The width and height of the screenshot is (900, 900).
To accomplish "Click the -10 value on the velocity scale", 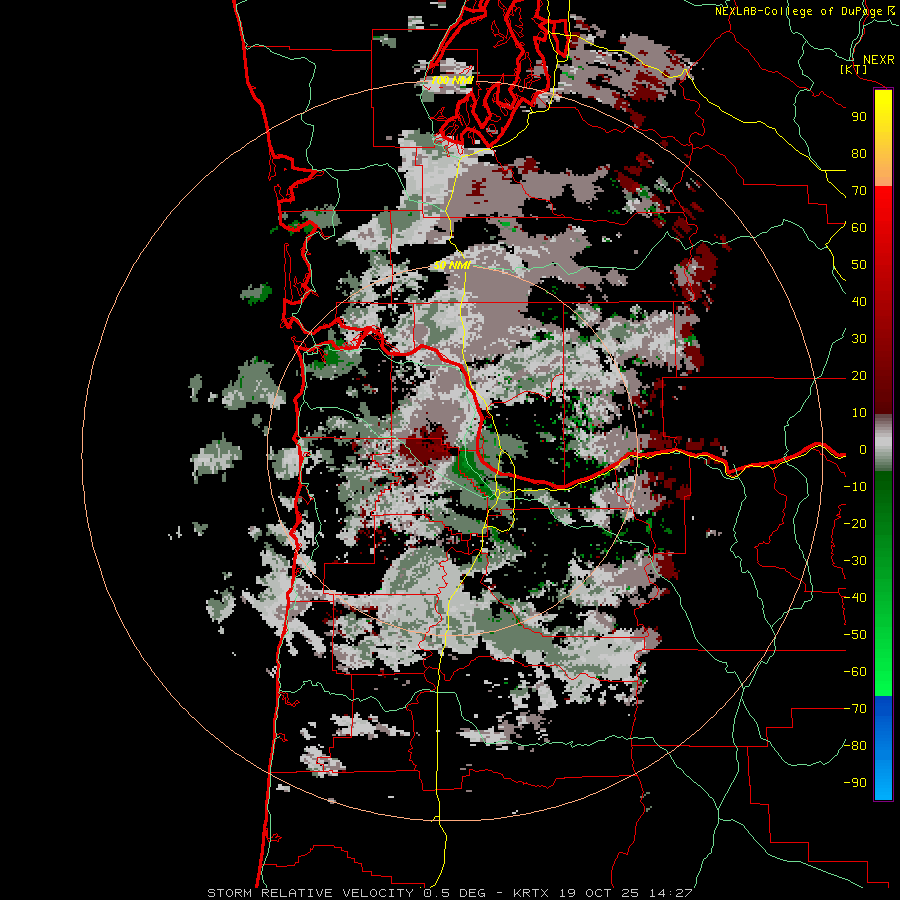I will (855, 487).
